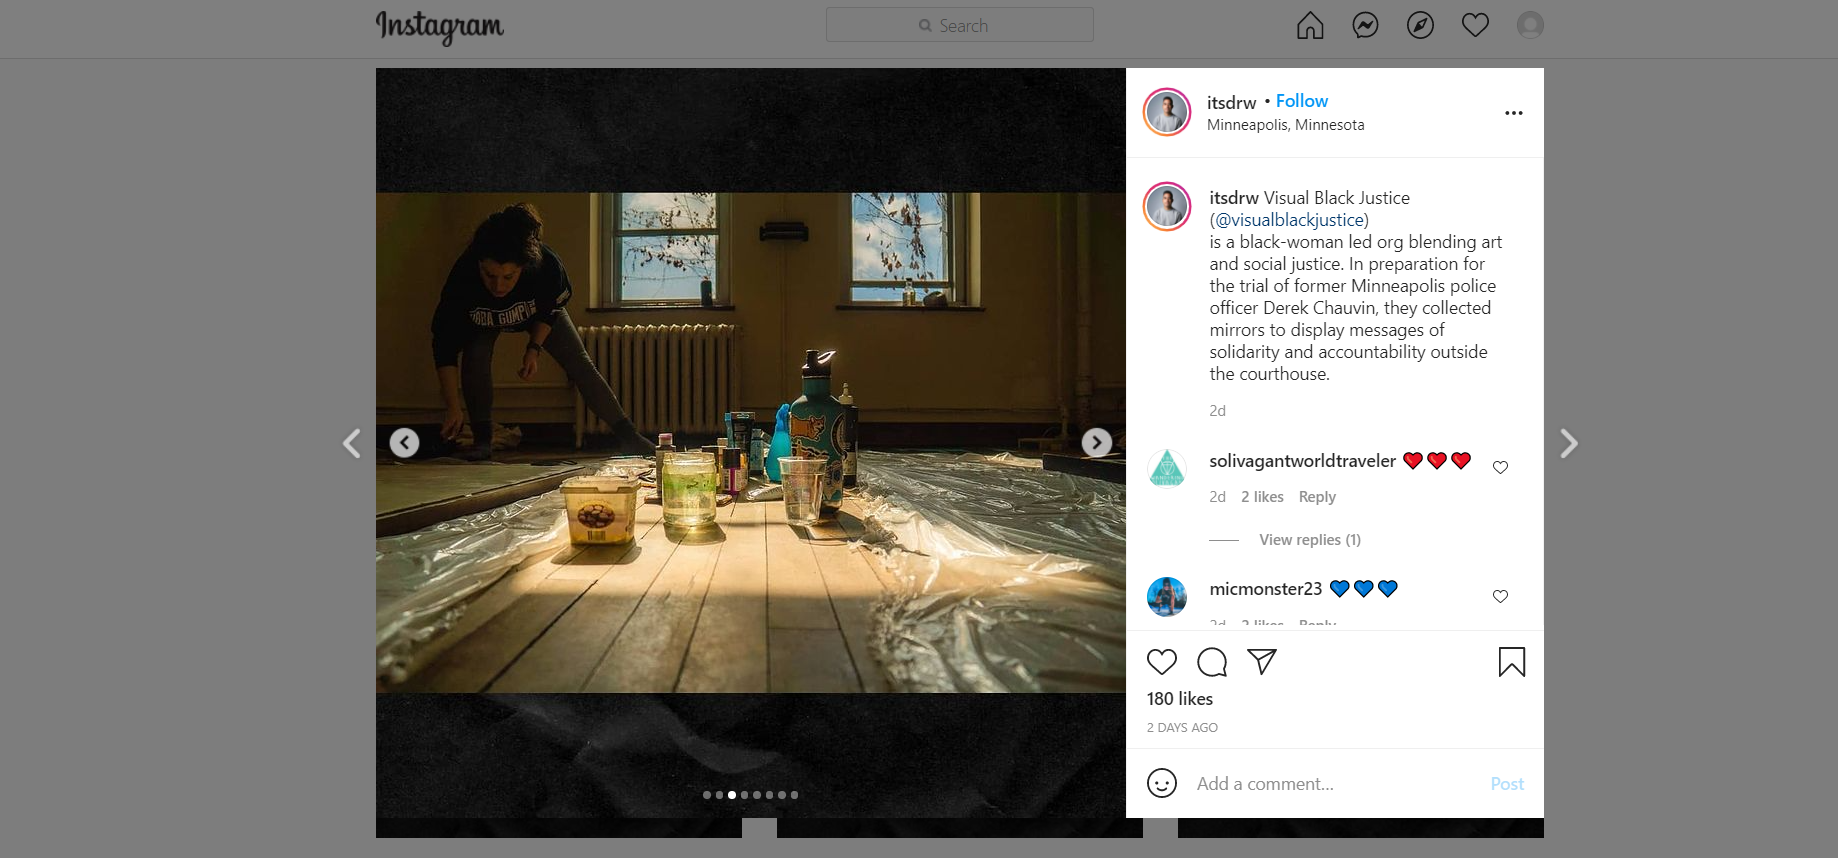Click the comment speech bubble icon

(x=1212, y=662)
